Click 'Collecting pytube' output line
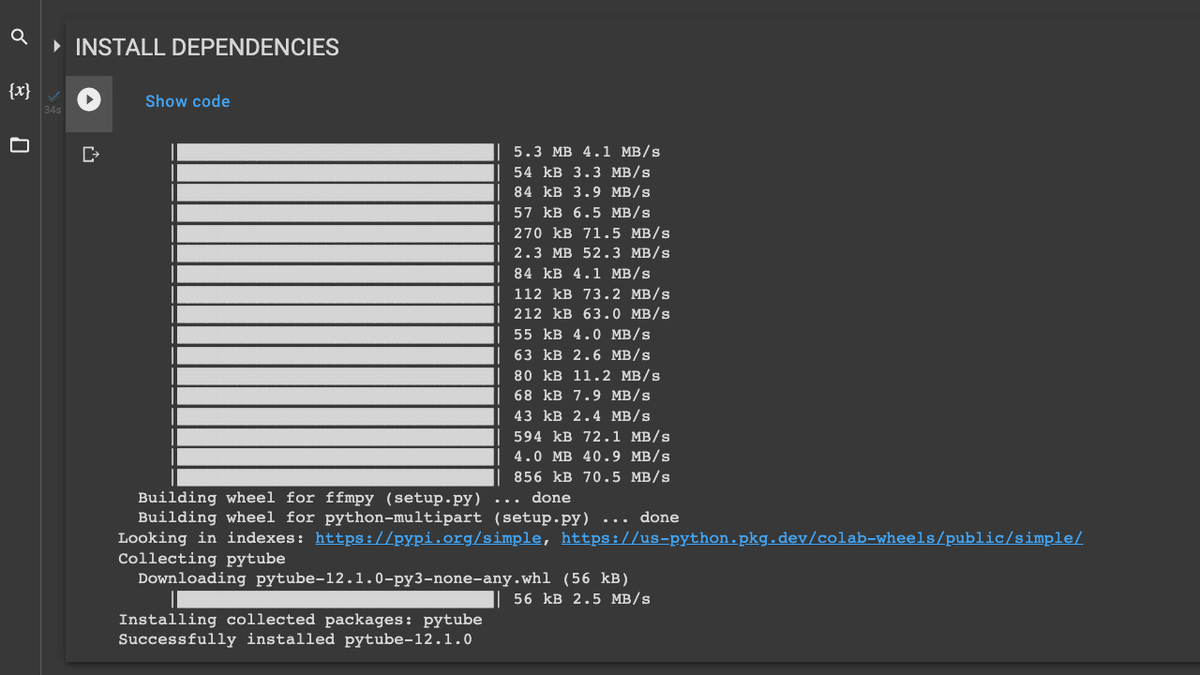Viewport: 1200px width, 675px height. (202, 558)
